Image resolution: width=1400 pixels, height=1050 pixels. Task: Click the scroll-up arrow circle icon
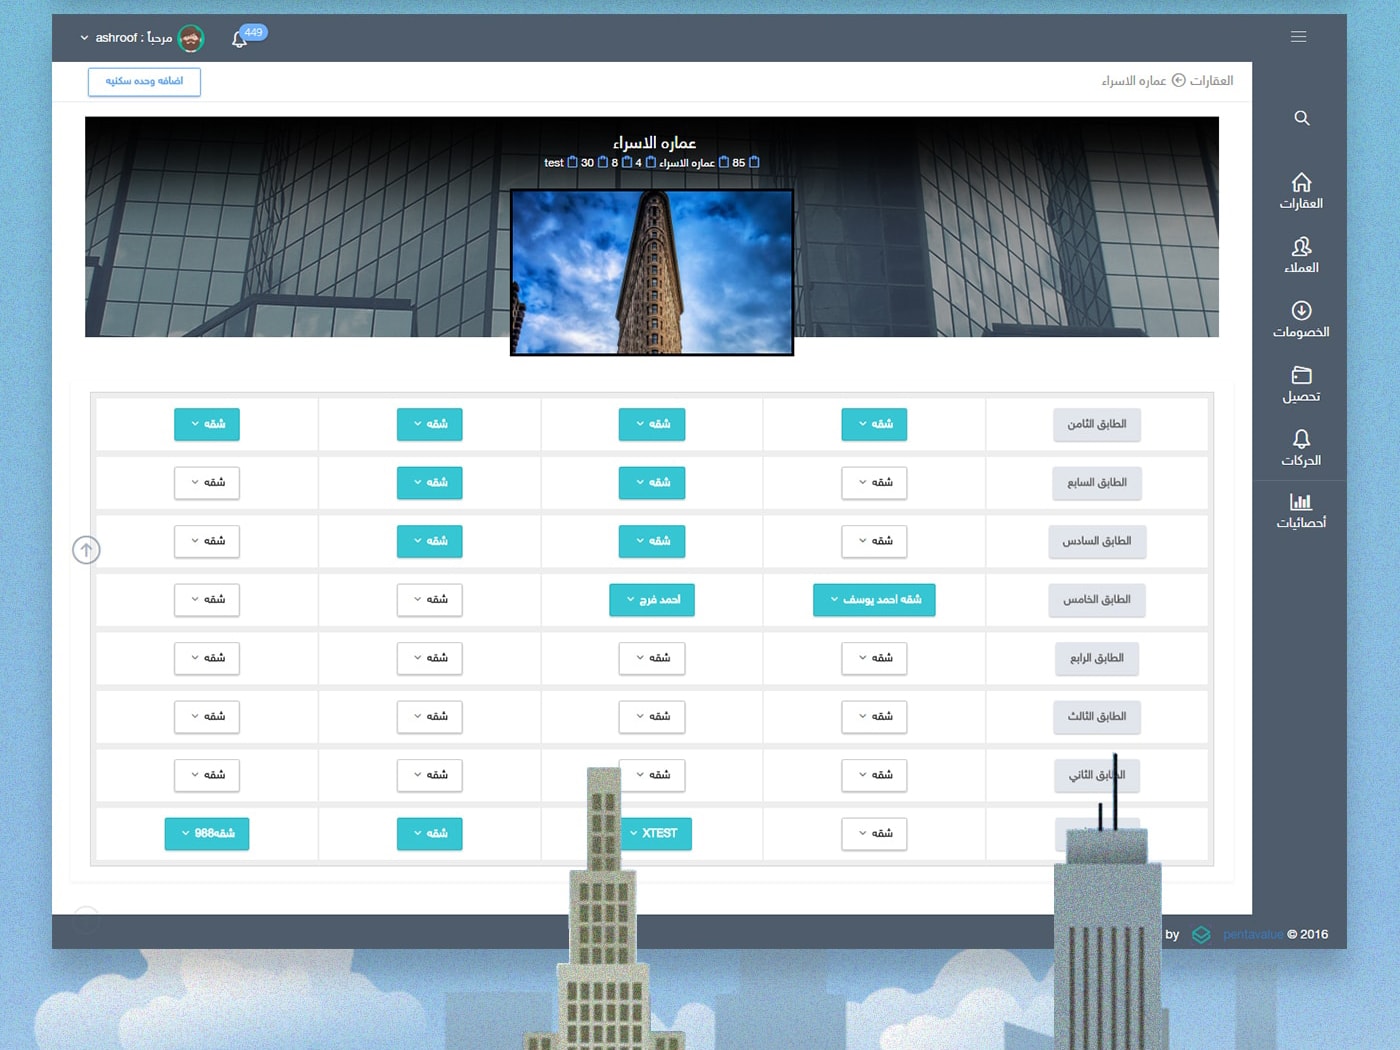[x=86, y=549]
